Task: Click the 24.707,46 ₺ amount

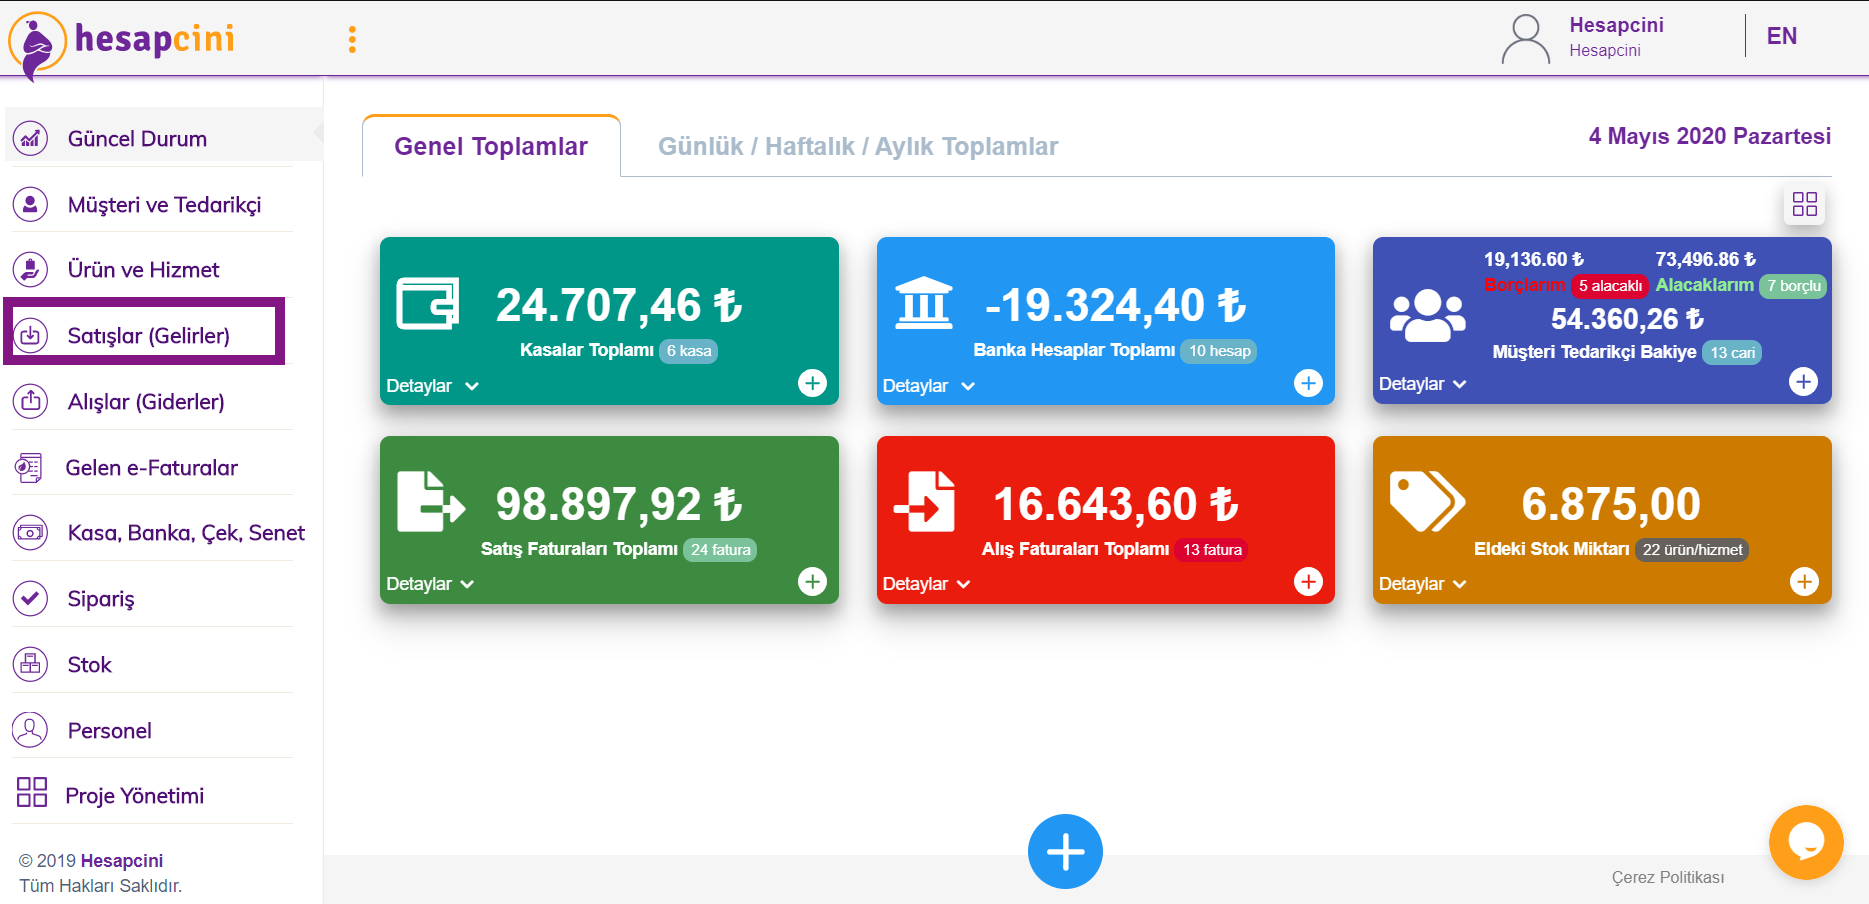Action: (619, 305)
